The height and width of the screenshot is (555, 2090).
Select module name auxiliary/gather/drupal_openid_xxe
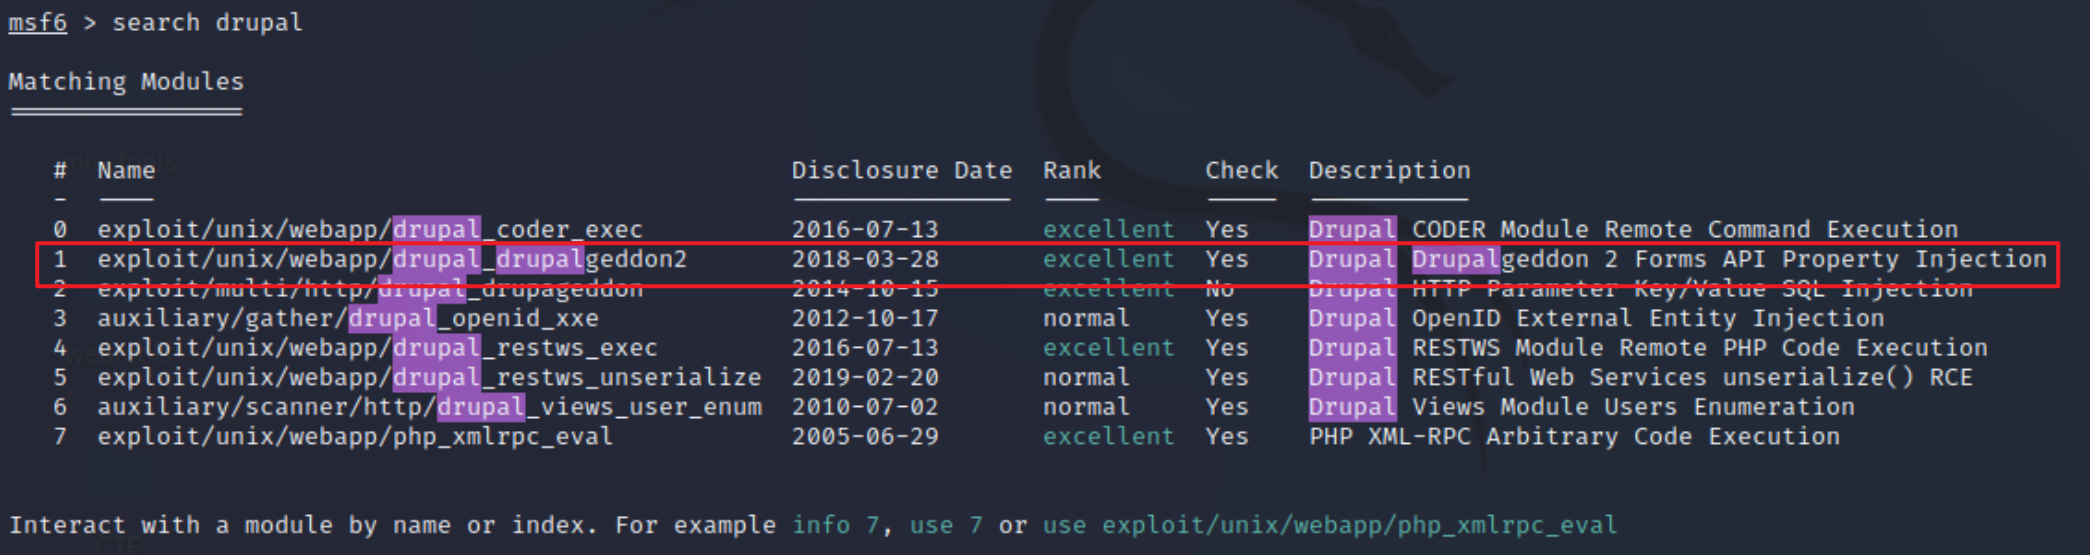click(348, 318)
